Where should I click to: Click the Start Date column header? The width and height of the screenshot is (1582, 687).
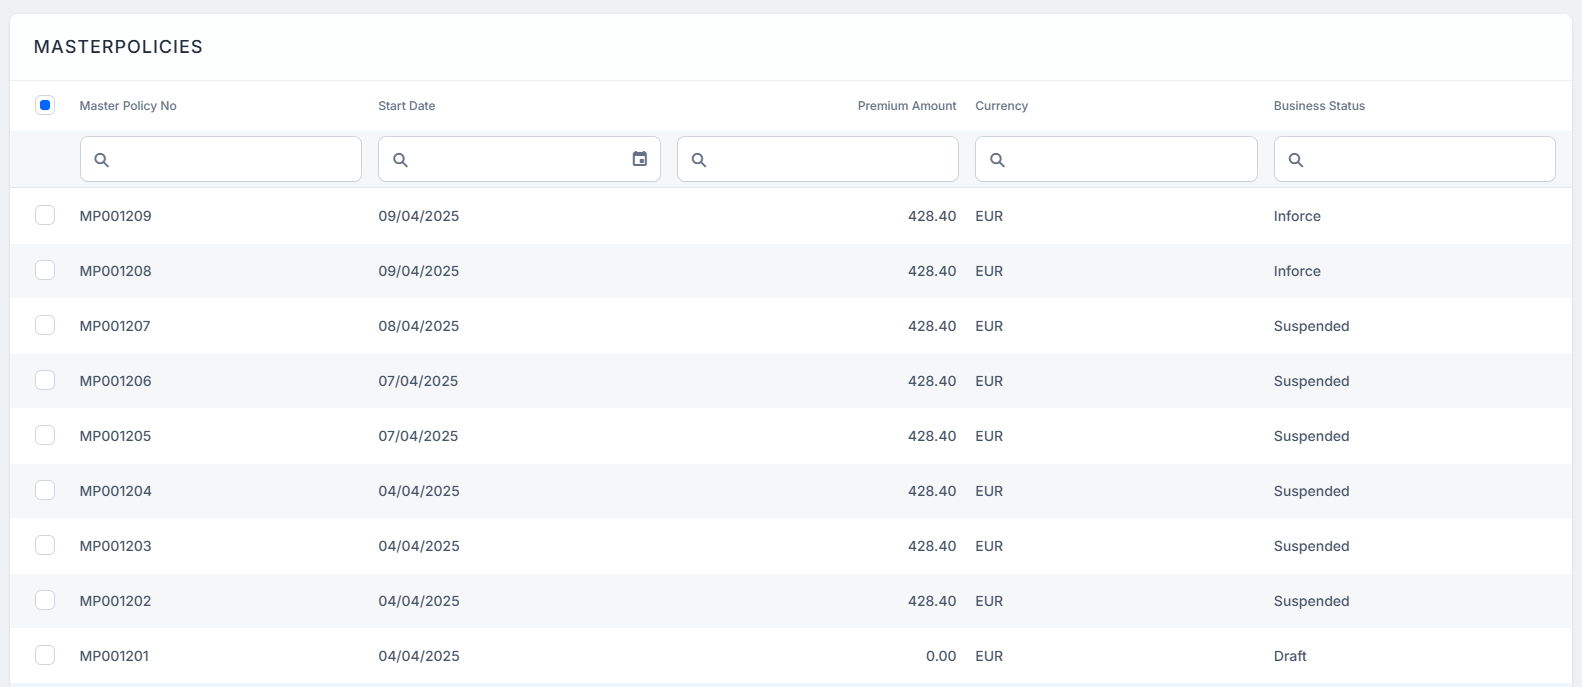coord(406,106)
